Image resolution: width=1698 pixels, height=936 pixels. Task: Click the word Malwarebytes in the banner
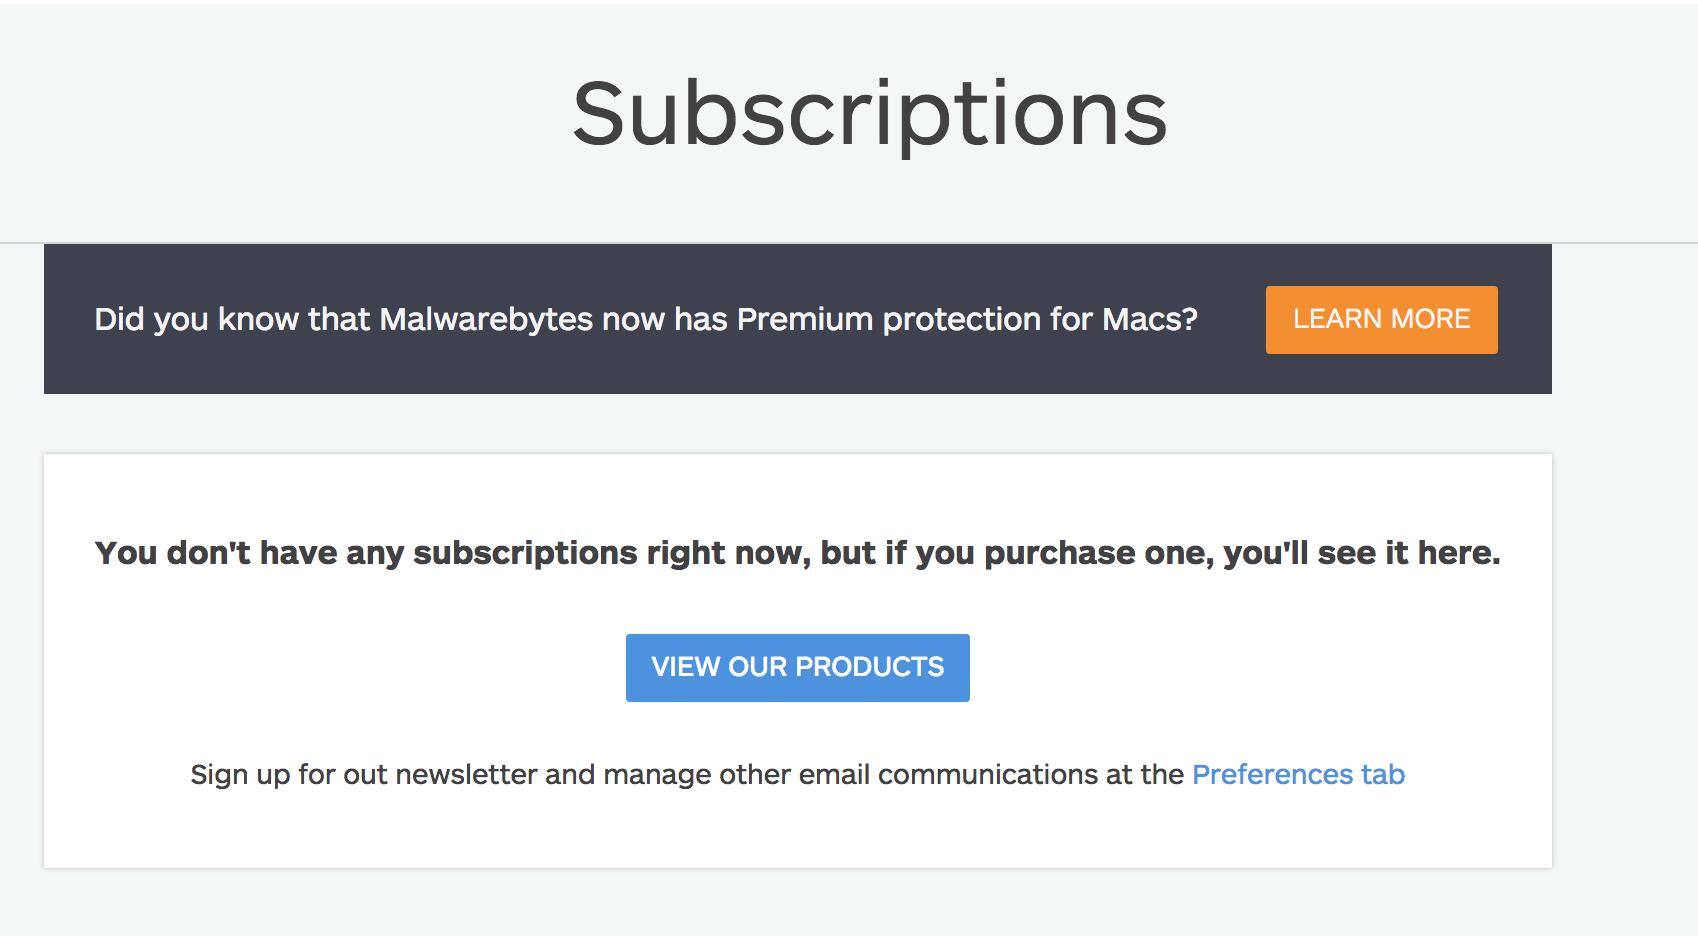pos(486,320)
